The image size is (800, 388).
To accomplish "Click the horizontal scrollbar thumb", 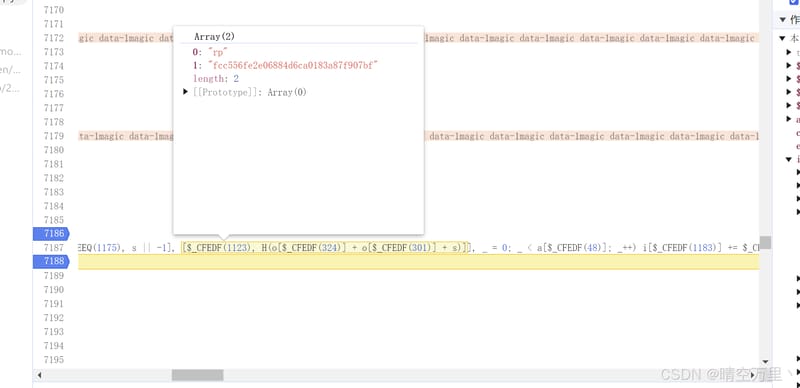I will pos(197,375).
